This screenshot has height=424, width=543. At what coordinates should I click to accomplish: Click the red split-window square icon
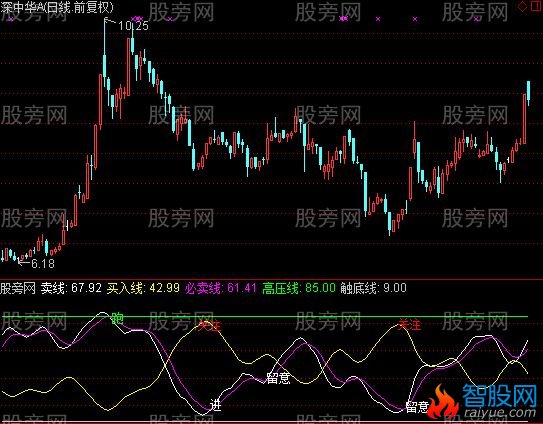tap(537, 7)
